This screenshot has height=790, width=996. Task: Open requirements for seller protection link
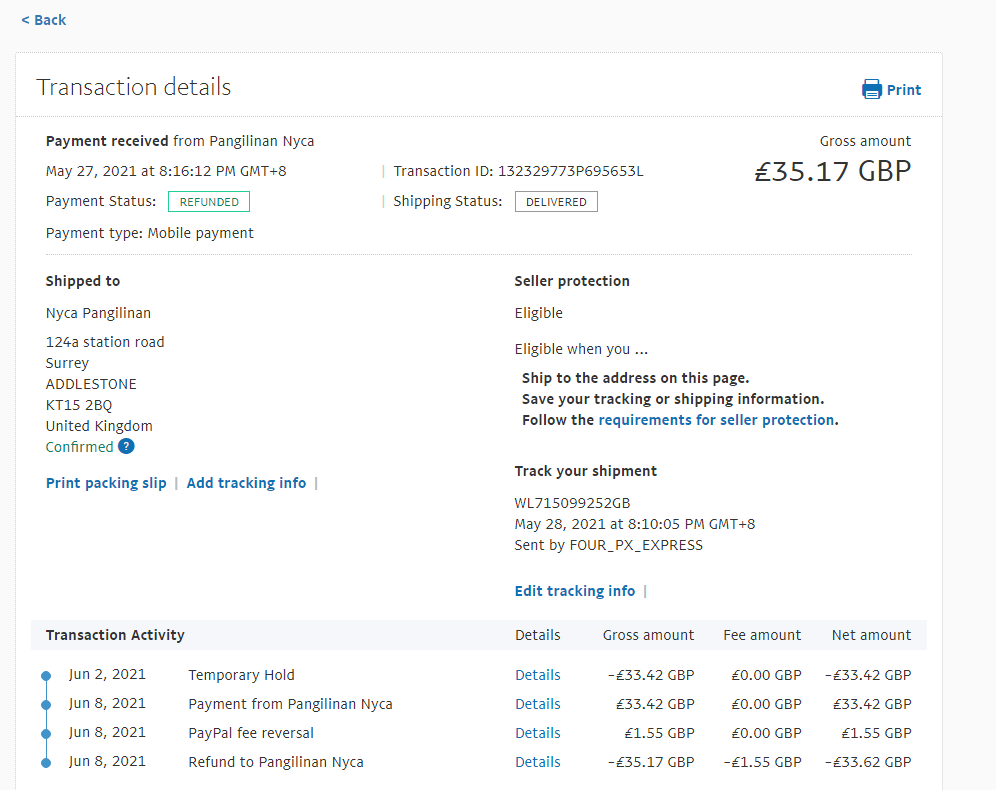(x=716, y=420)
